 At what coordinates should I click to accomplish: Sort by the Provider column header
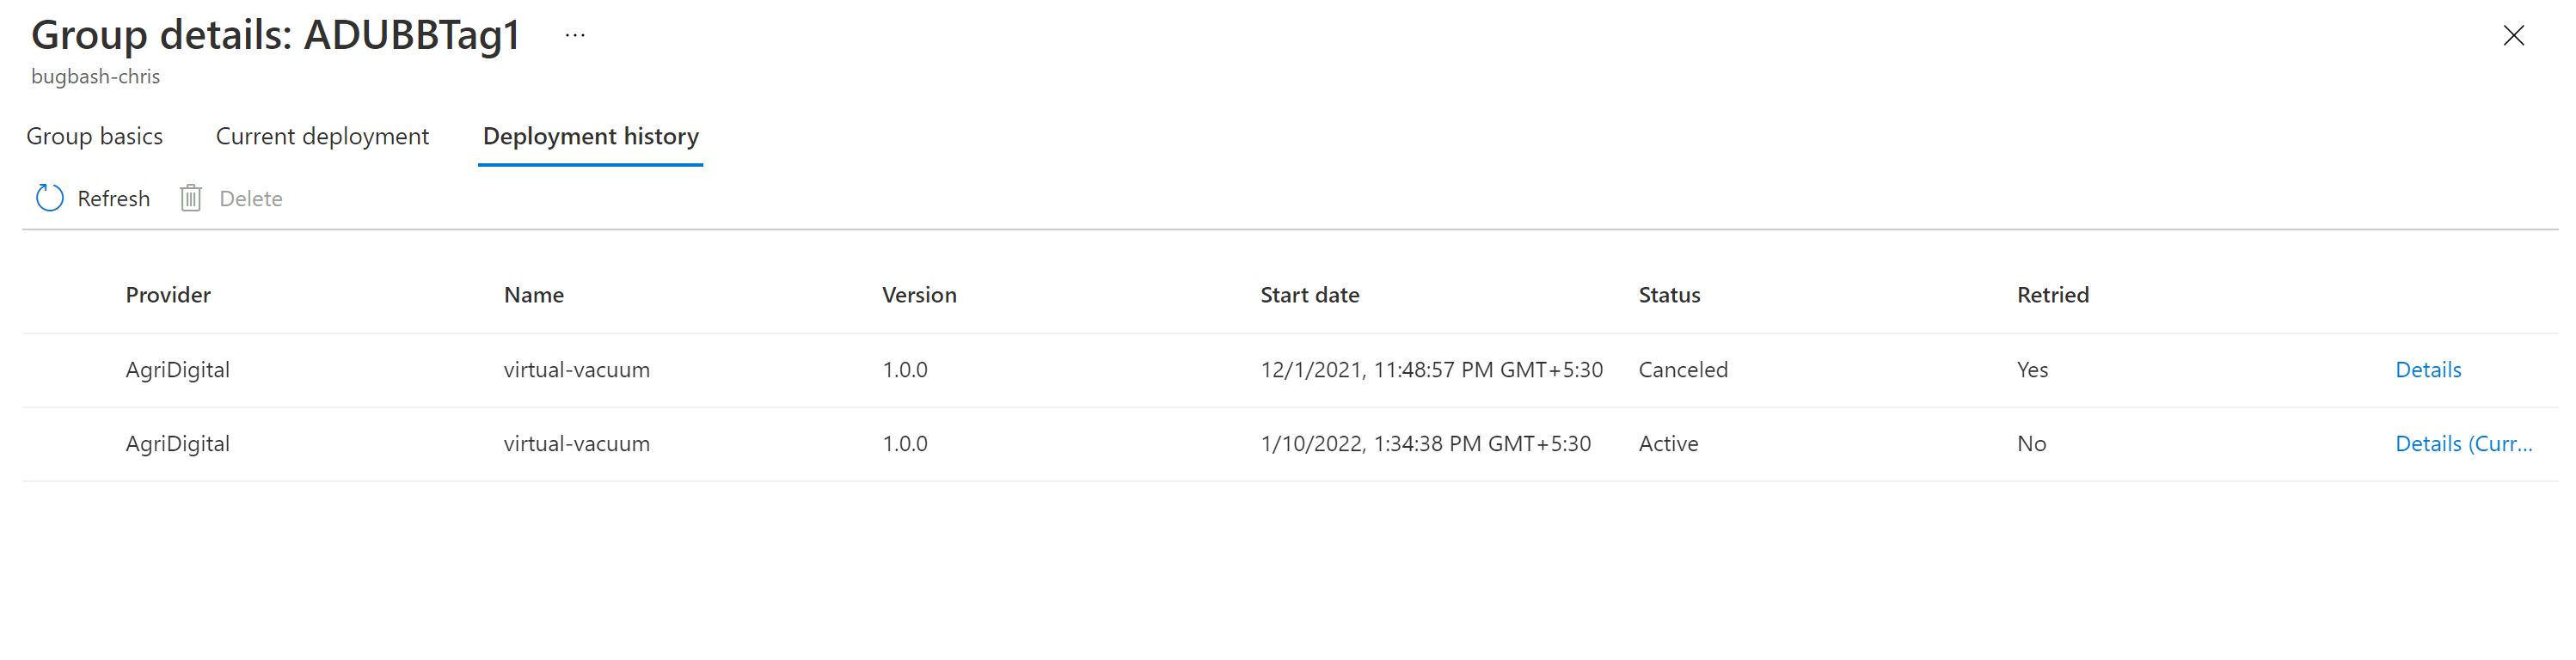[168, 295]
